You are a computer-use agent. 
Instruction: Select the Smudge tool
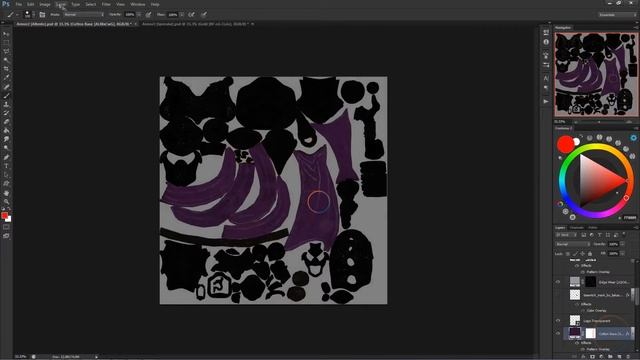click(6, 140)
